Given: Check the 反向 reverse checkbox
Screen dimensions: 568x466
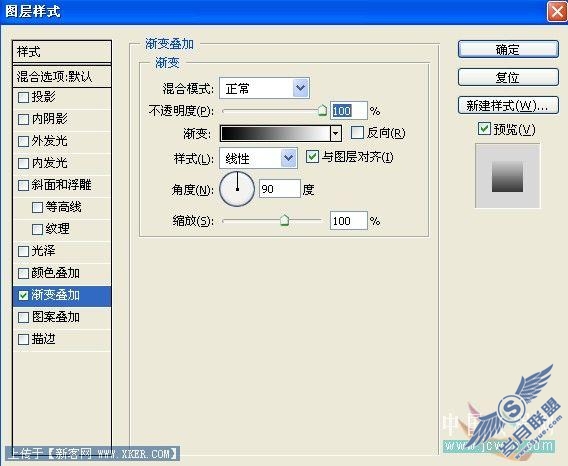Looking at the screenshot, I should [x=357, y=133].
